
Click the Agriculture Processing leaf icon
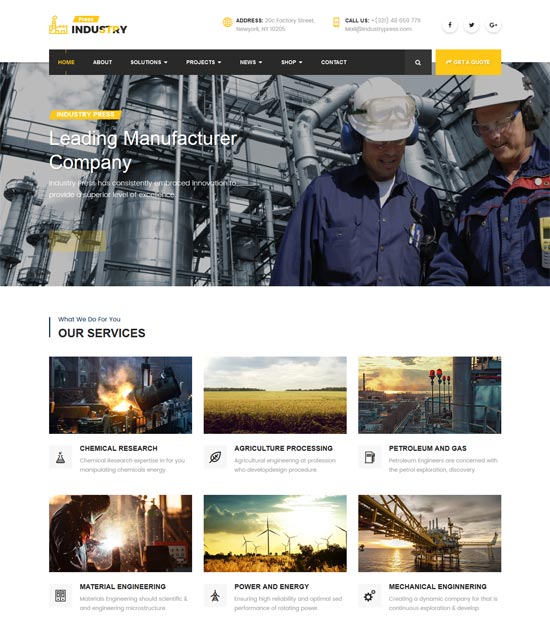pyautogui.click(x=215, y=457)
